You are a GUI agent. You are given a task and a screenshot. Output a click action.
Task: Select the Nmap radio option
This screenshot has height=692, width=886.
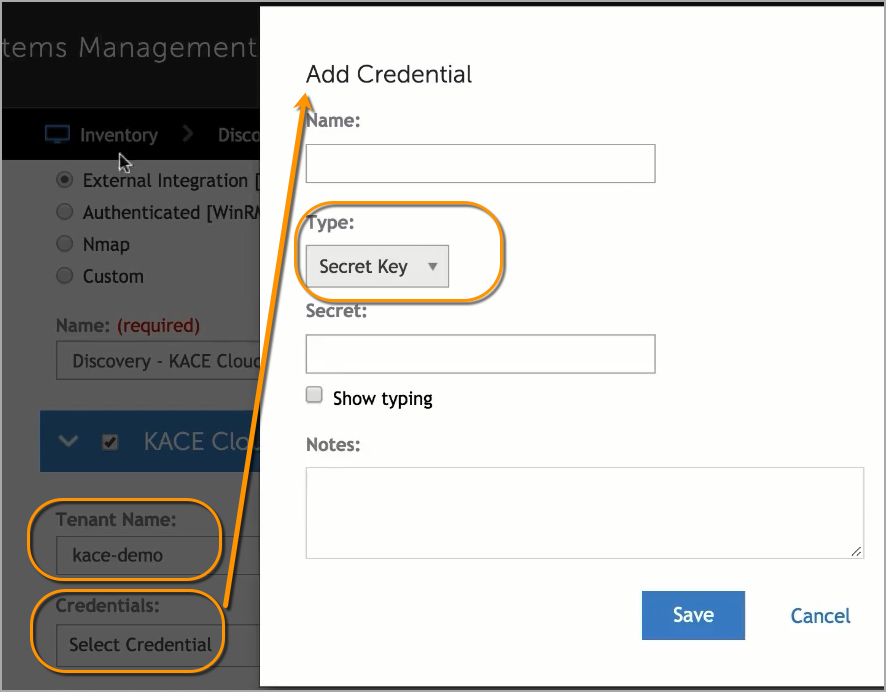65,244
